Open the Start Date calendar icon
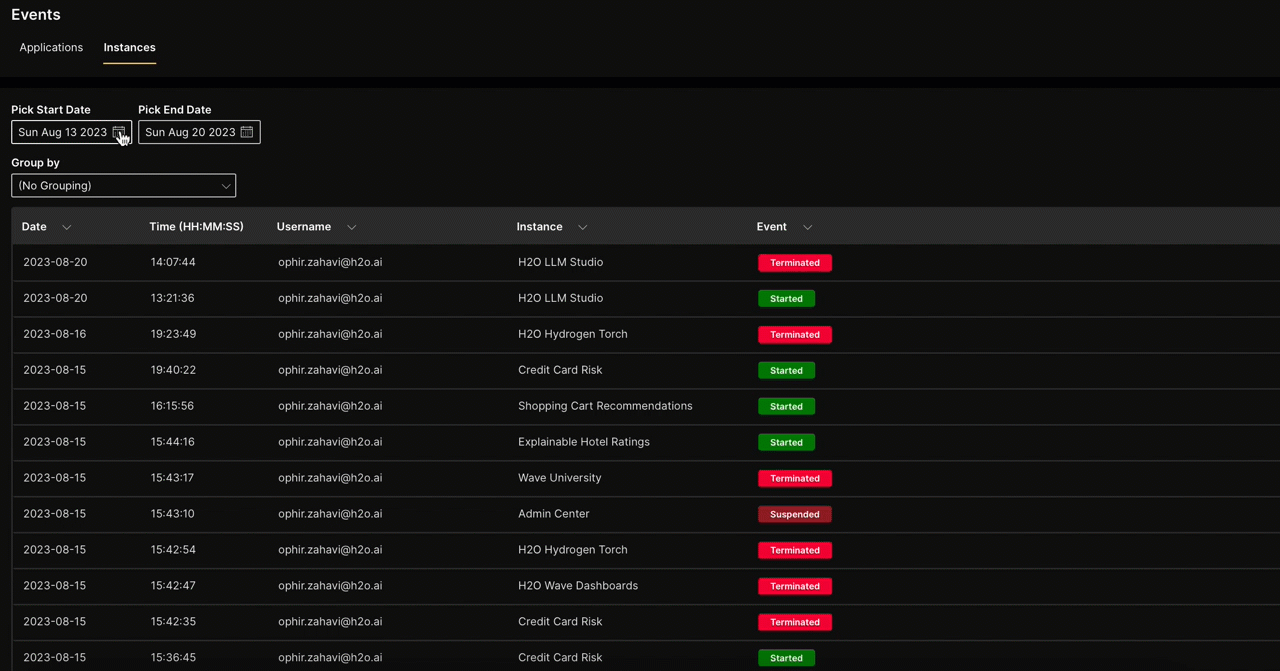 click(x=119, y=132)
